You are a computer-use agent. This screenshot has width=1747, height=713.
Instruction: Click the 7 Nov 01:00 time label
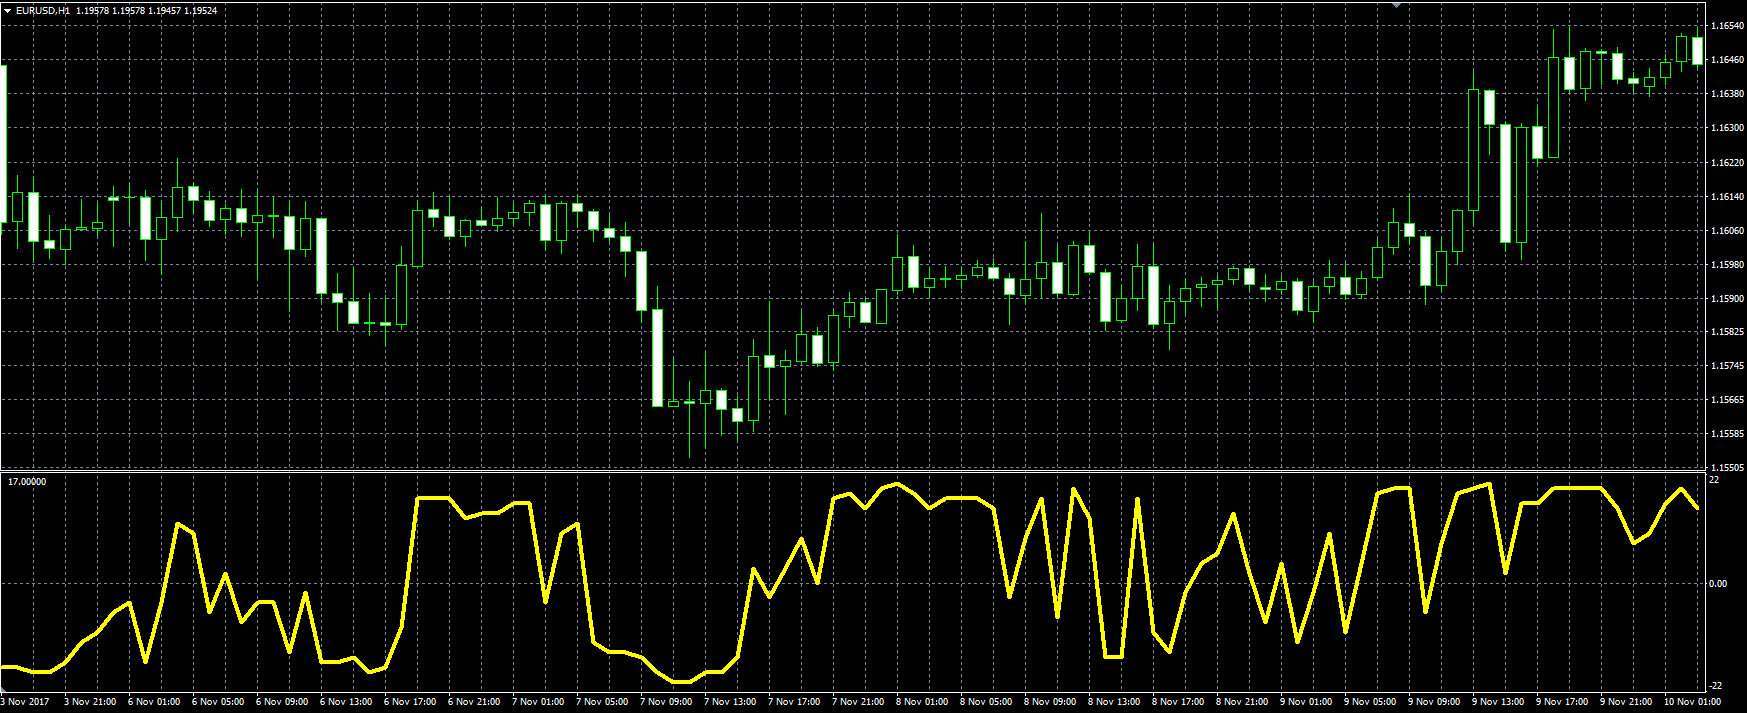click(x=538, y=702)
